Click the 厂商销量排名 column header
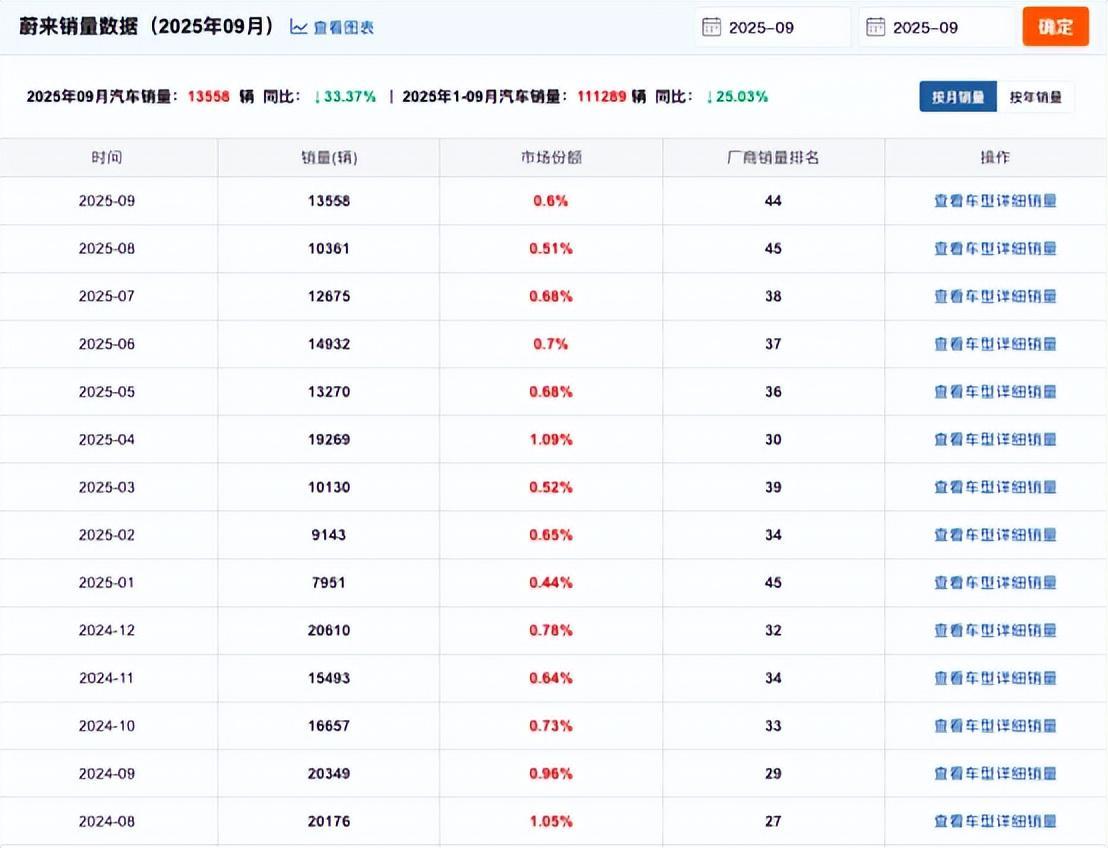The width and height of the screenshot is (1108, 848). tap(773, 158)
